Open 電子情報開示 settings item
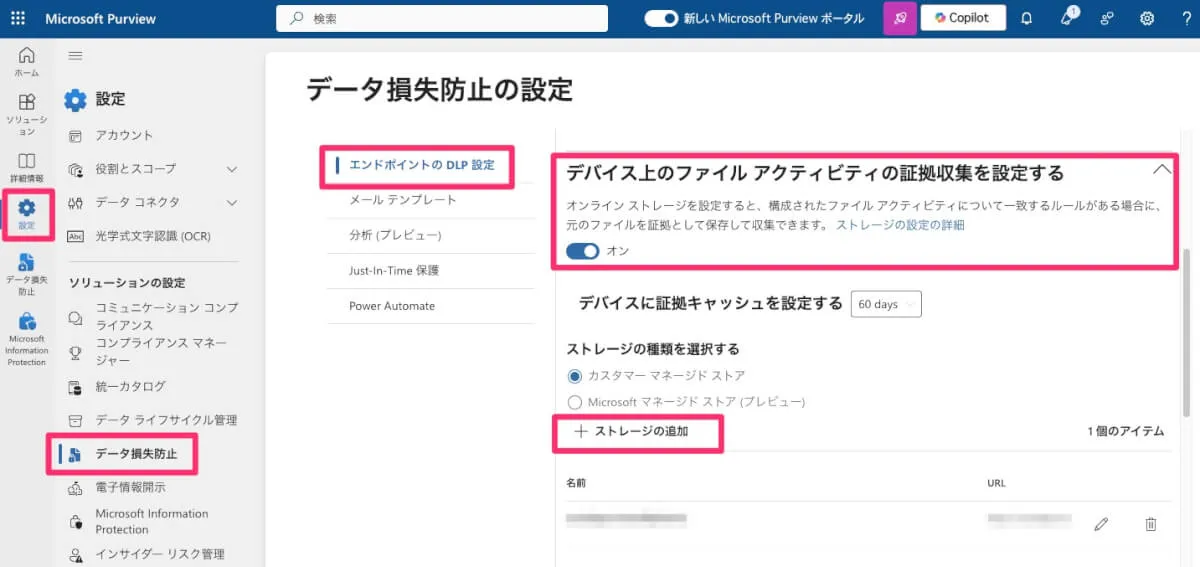 130,488
